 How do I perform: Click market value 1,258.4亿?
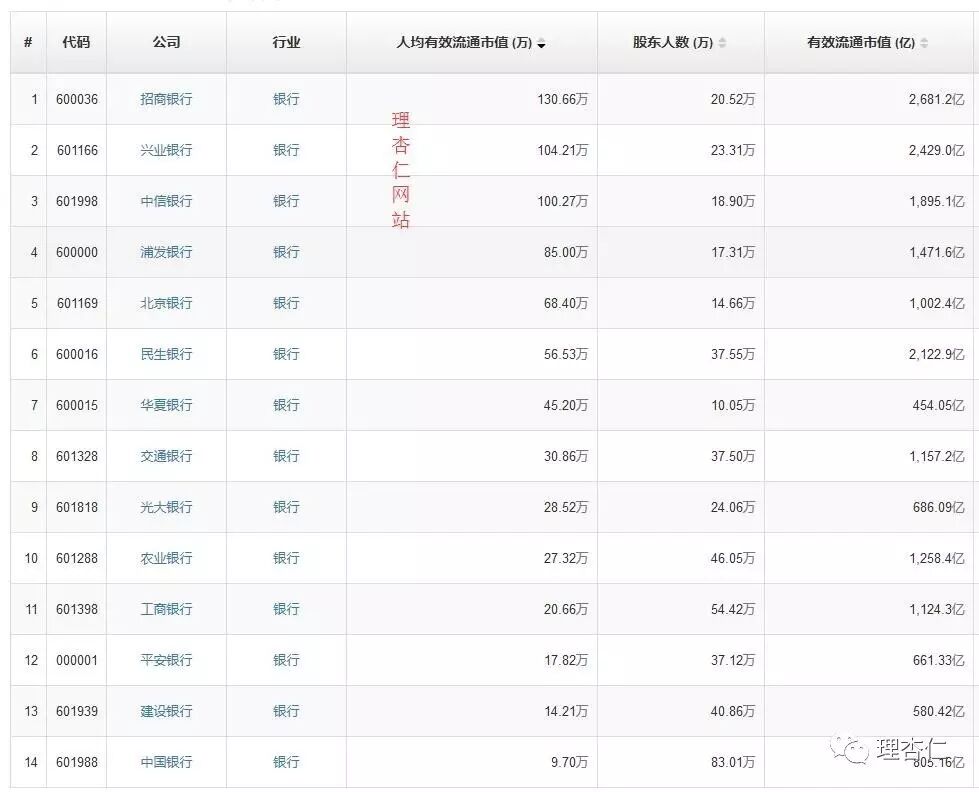coord(937,558)
